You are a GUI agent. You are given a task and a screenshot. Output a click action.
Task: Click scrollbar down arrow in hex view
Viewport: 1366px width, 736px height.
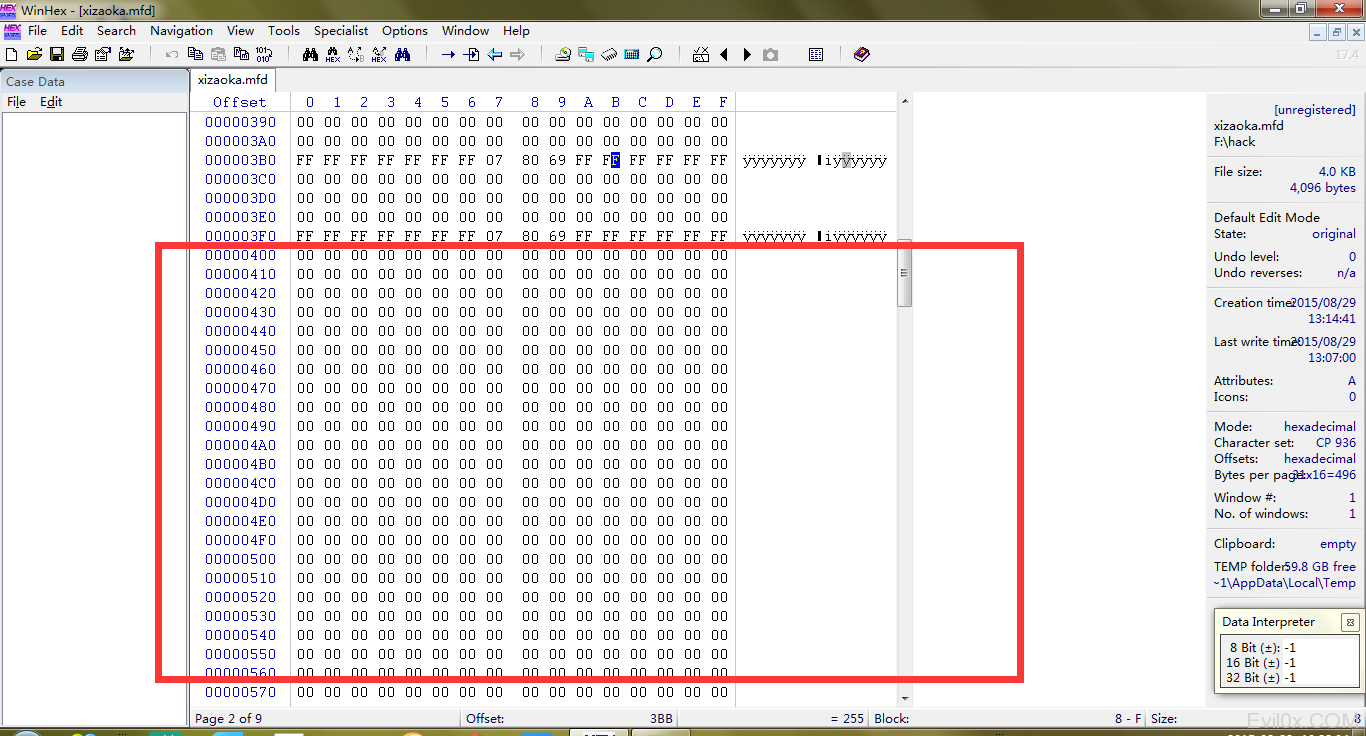[x=905, y=698]
